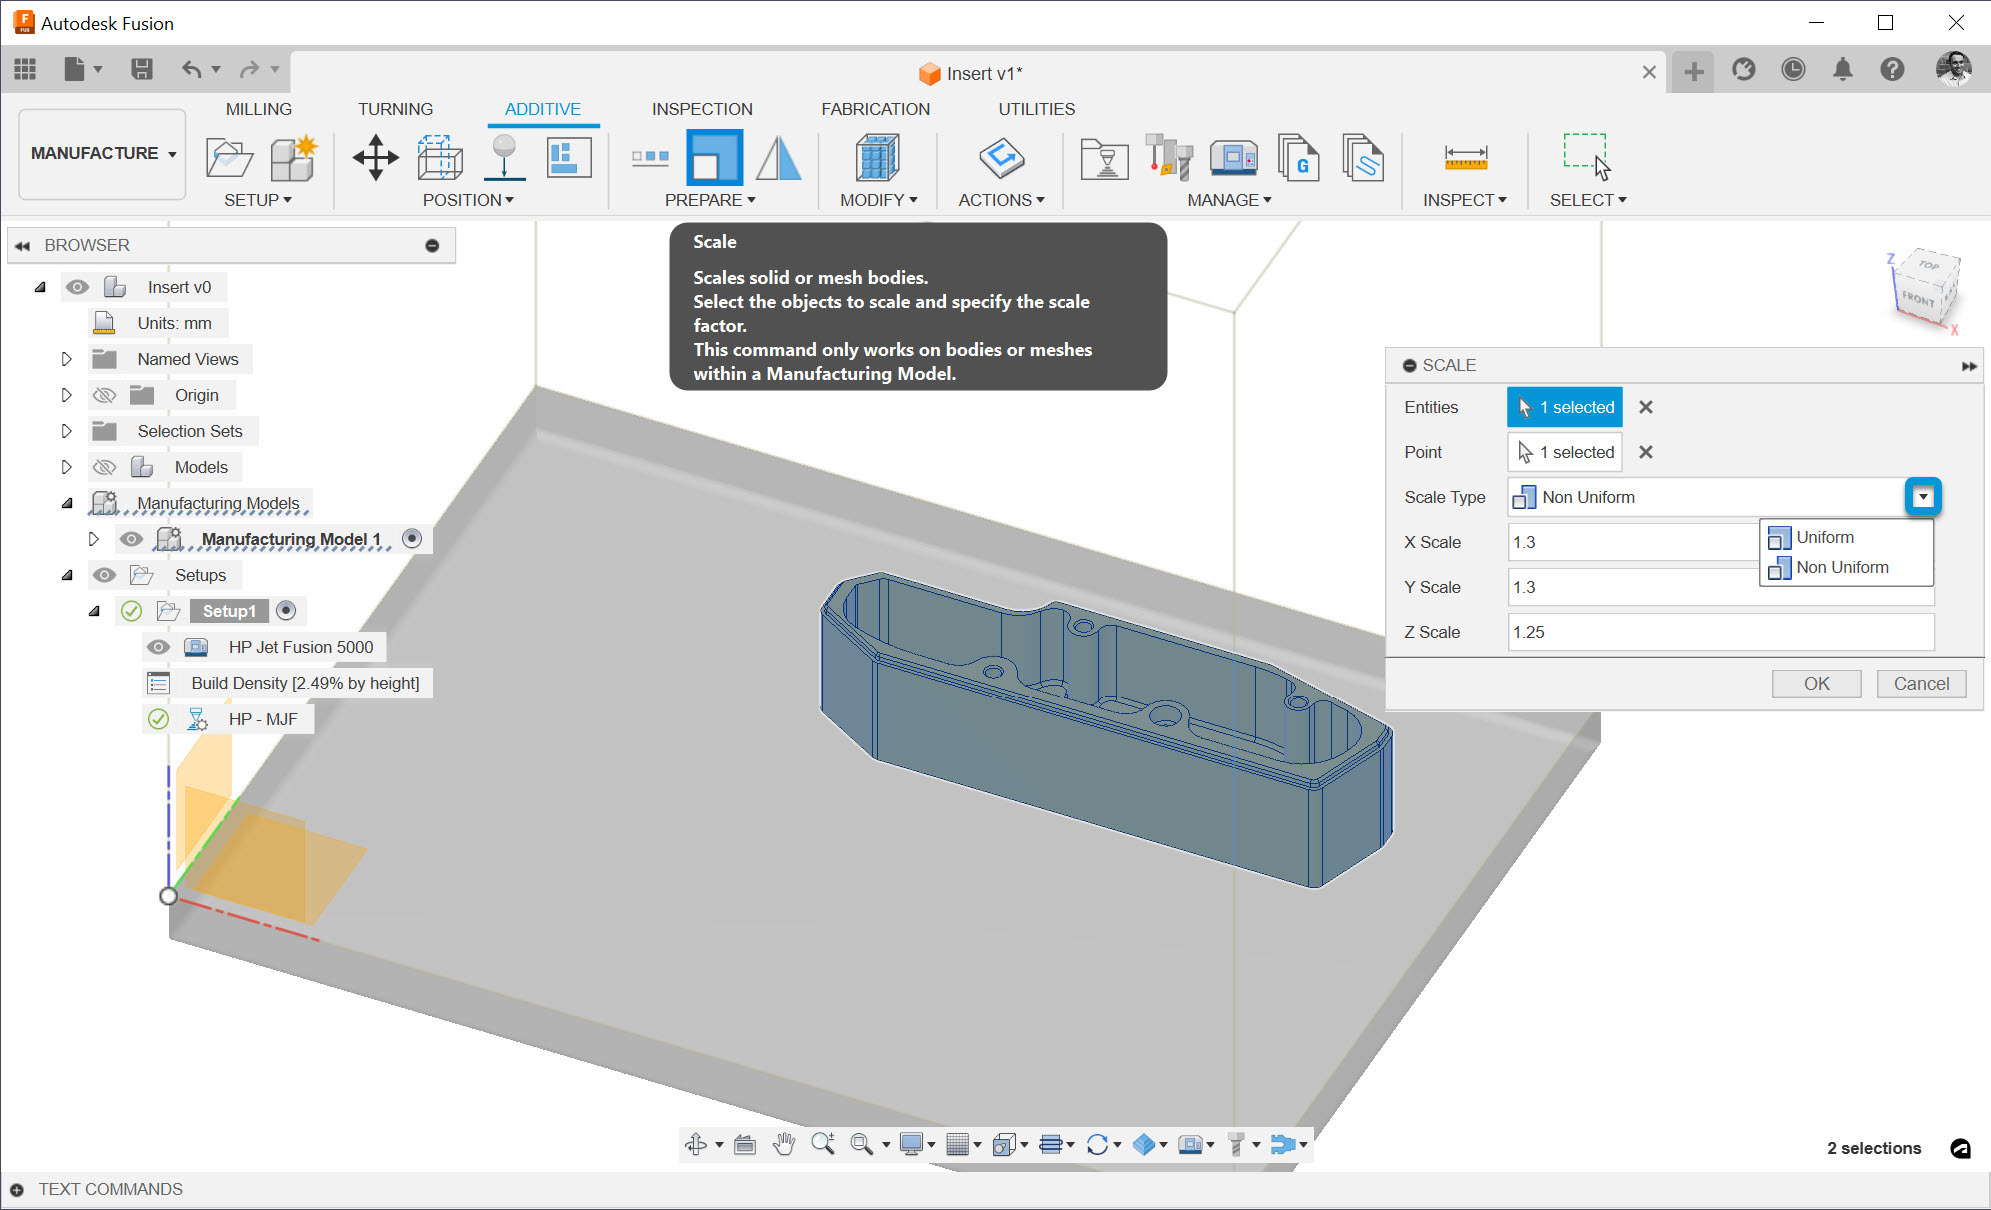Screen dimensions: 1991x1210
Task: Select the Measure tool under Inspect
Action: (x=1465, y=158)
